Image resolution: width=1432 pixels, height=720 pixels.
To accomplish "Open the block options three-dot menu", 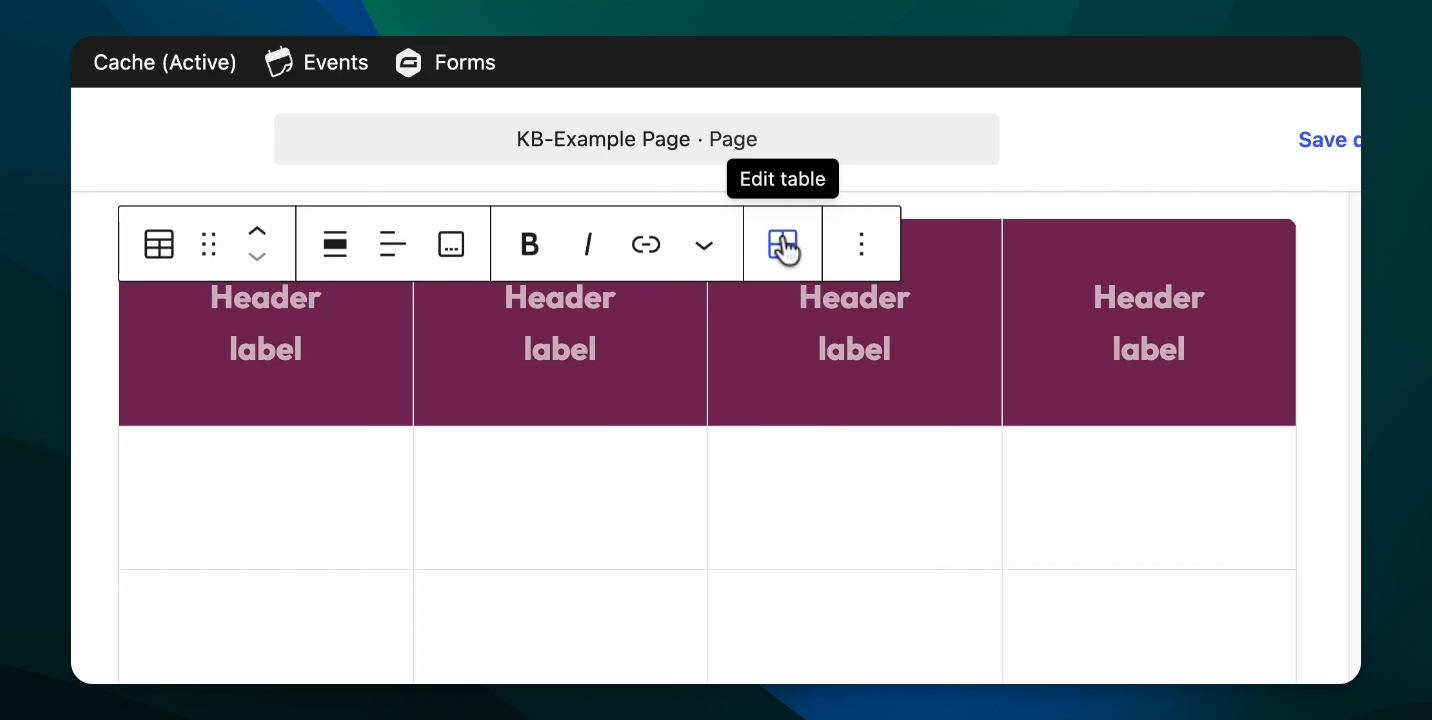I will click(861, 244).
